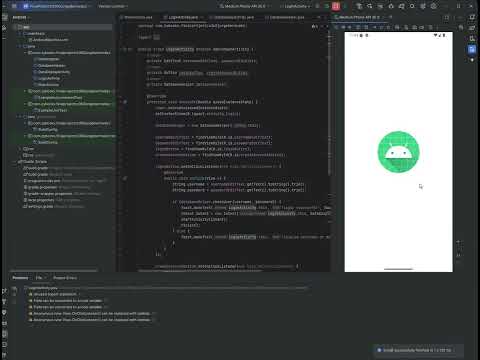Select the LoginActivity.java node in Problems list
Viewport: 480px width, 360px height.
point(43,288)
